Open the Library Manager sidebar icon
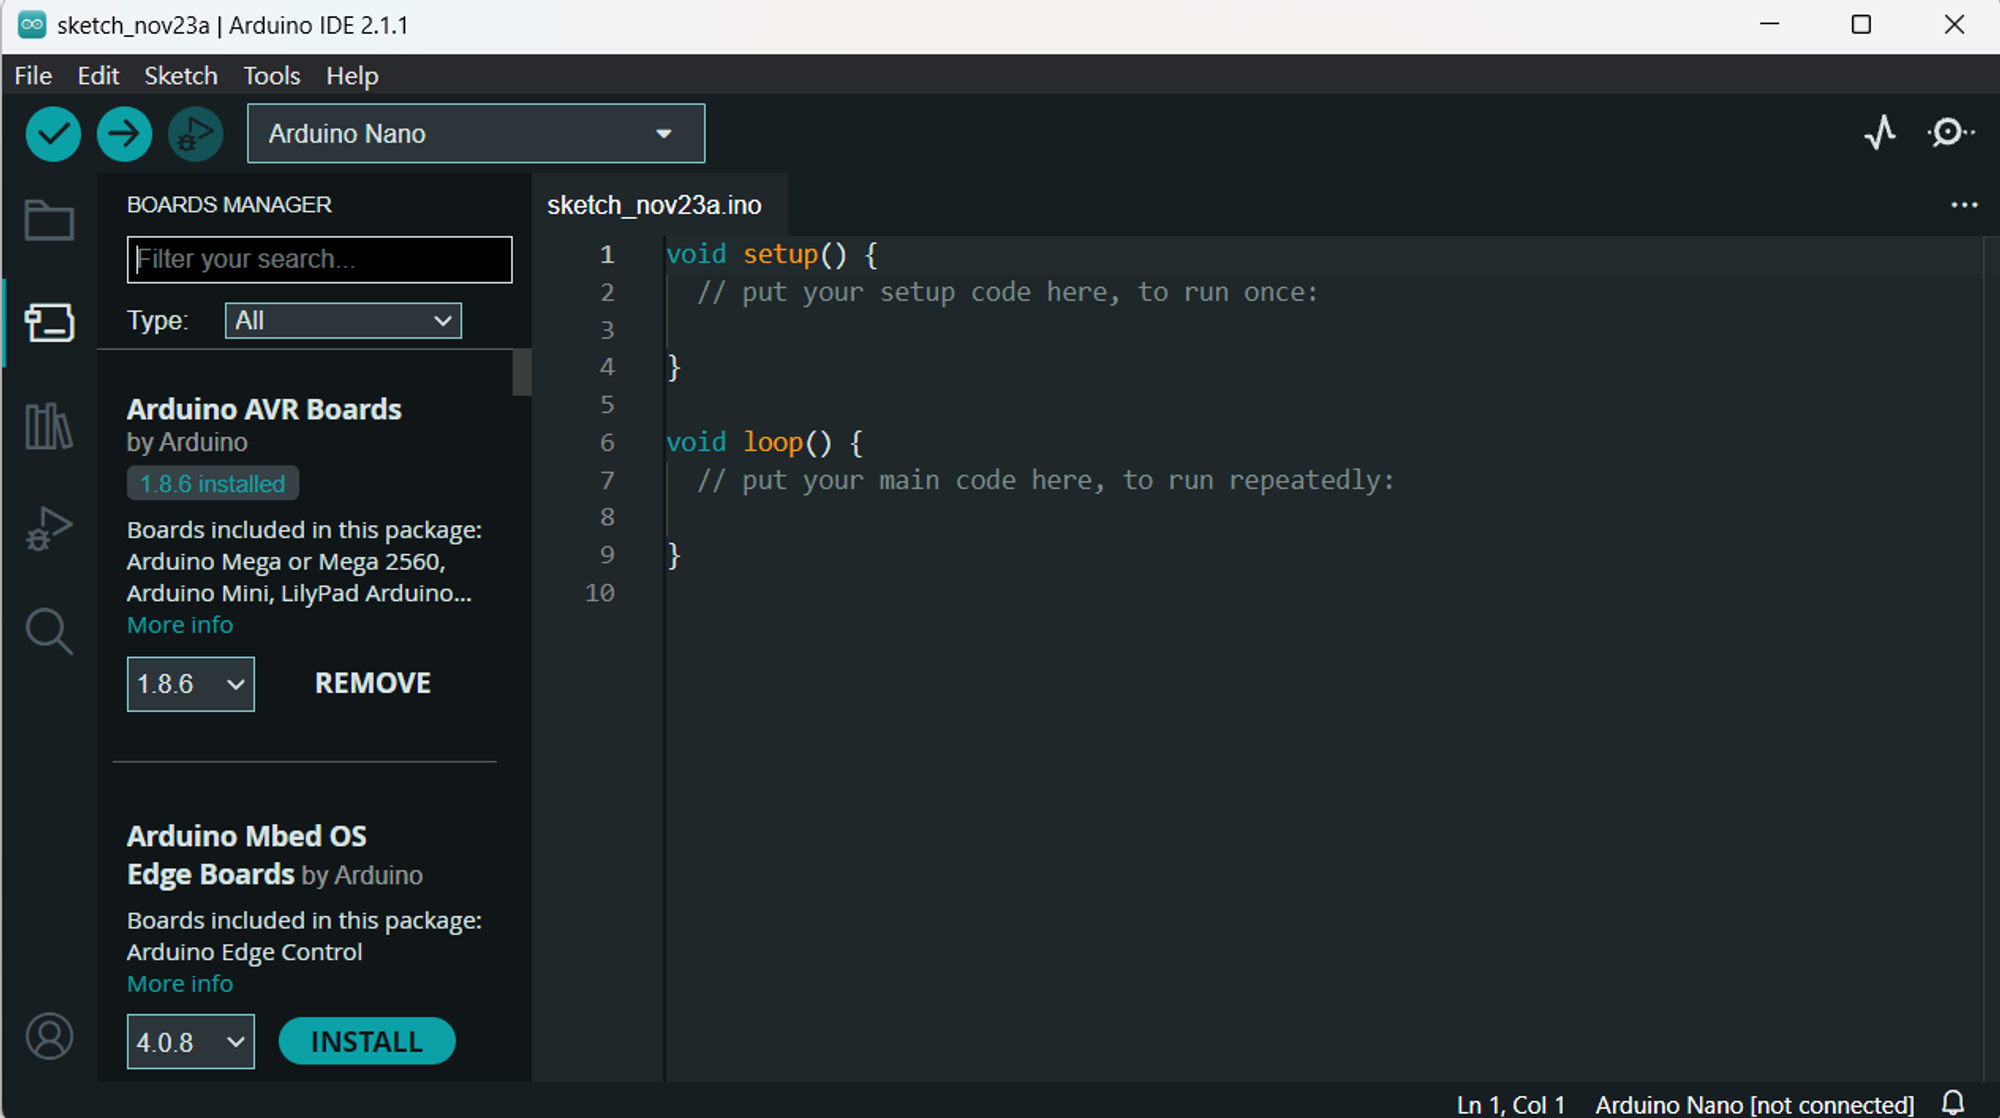Image resolution: width=2000 pixels, height=1118 pixels. [x=49, y=426]
